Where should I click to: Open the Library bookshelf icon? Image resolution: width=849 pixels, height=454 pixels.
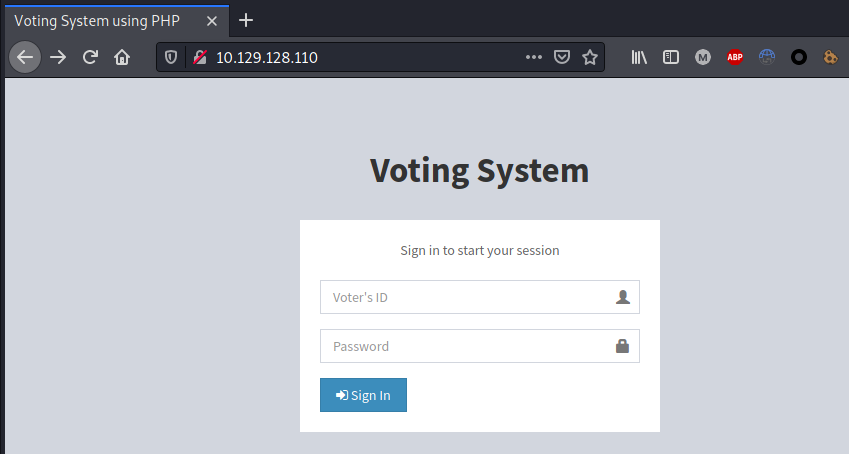click(x=639, y=57)
